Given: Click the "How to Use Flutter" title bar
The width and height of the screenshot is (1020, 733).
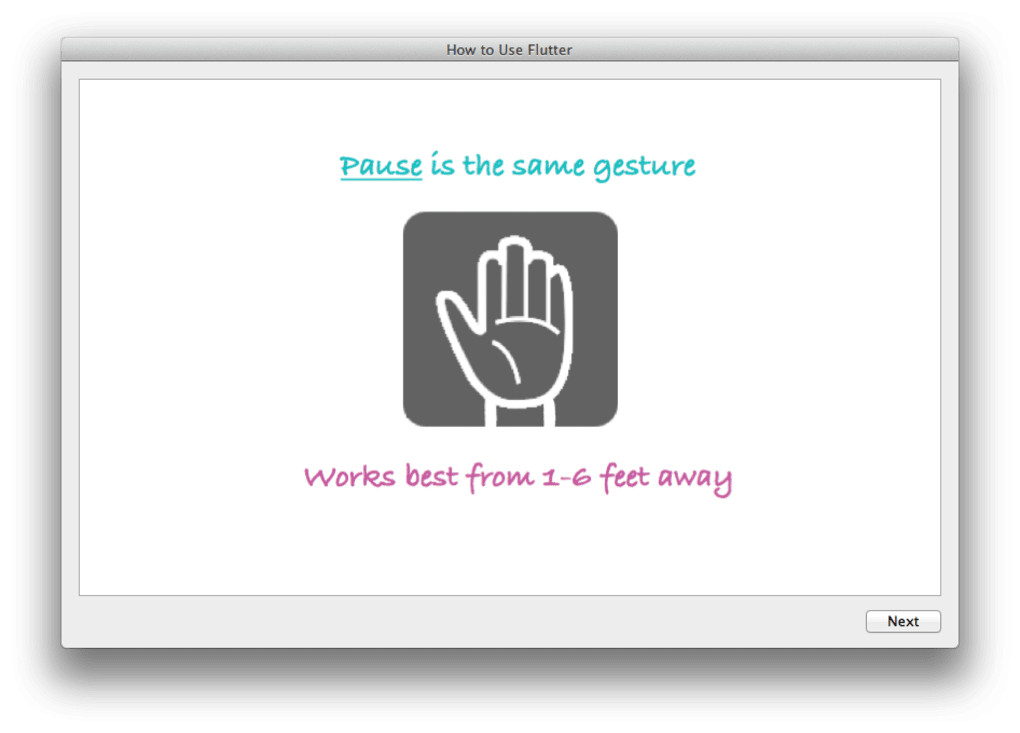Looking at the screenshot, I should [x=510, y=49].
